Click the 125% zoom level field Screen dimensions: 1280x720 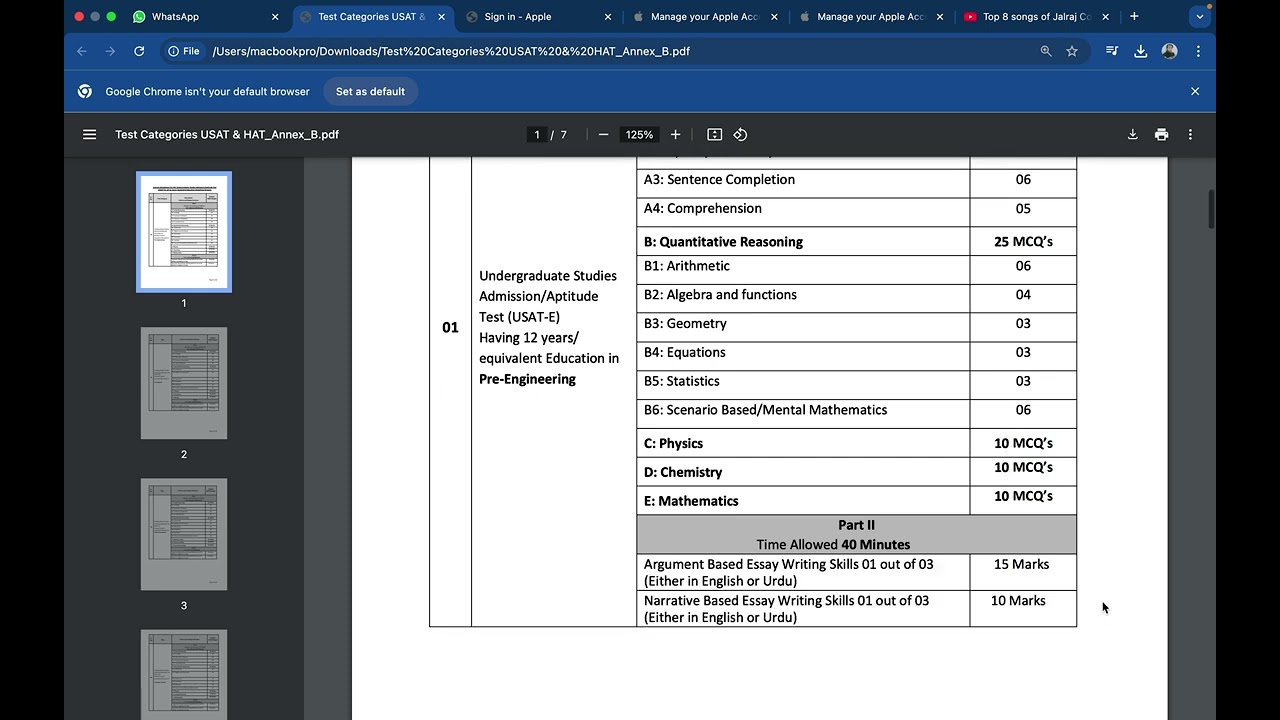point(639,134)
